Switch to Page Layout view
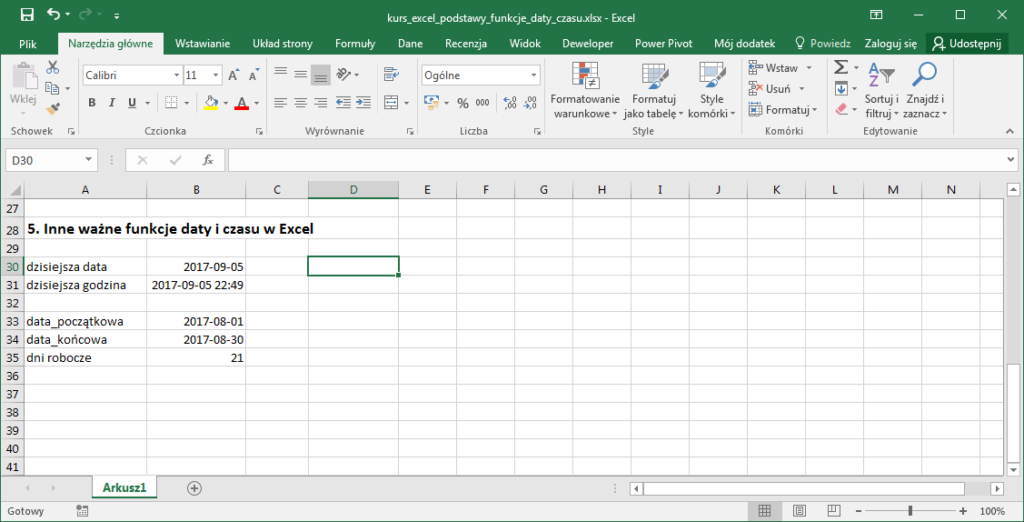Image resolution: width=1024 pixels, height=522 pixels. coord(801,510)
